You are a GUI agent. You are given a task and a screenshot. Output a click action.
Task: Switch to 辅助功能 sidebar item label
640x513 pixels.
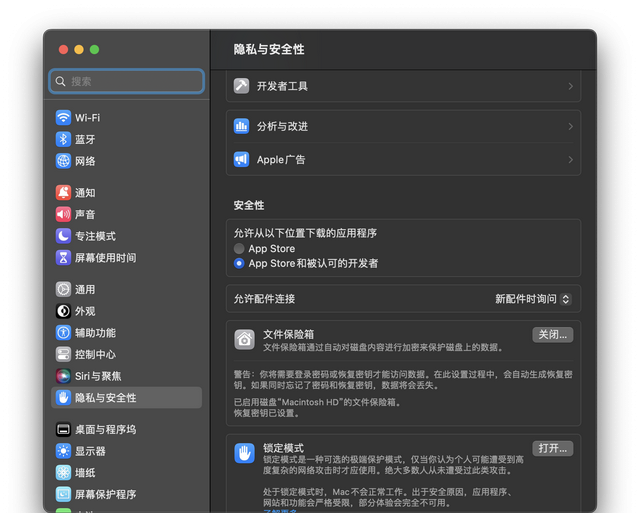[x=95, y=333]
